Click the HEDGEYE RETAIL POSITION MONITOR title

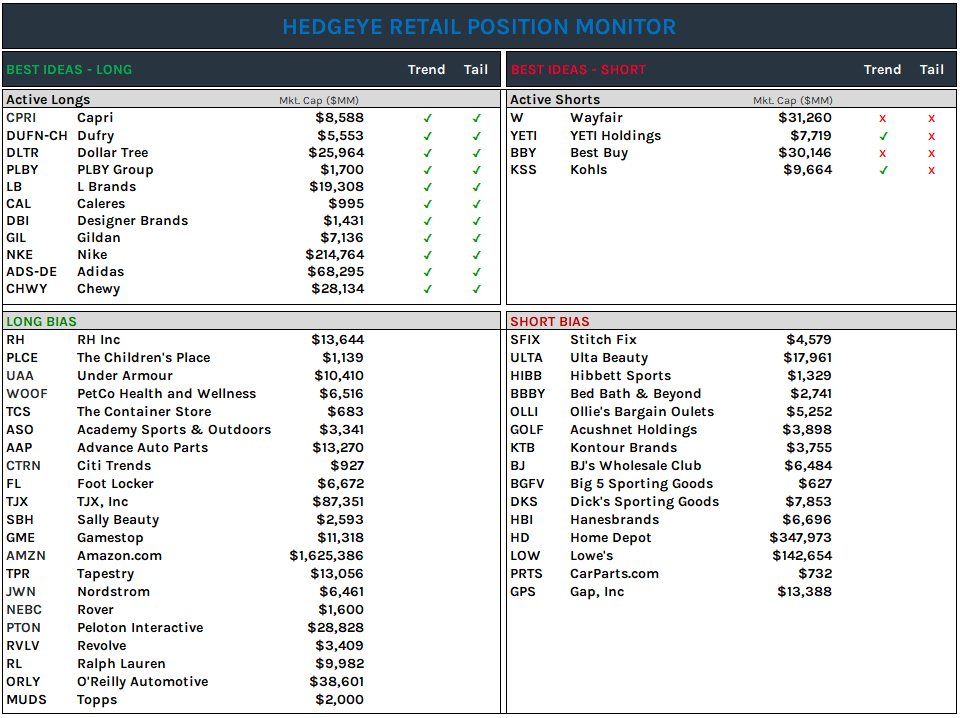(478, 26)
